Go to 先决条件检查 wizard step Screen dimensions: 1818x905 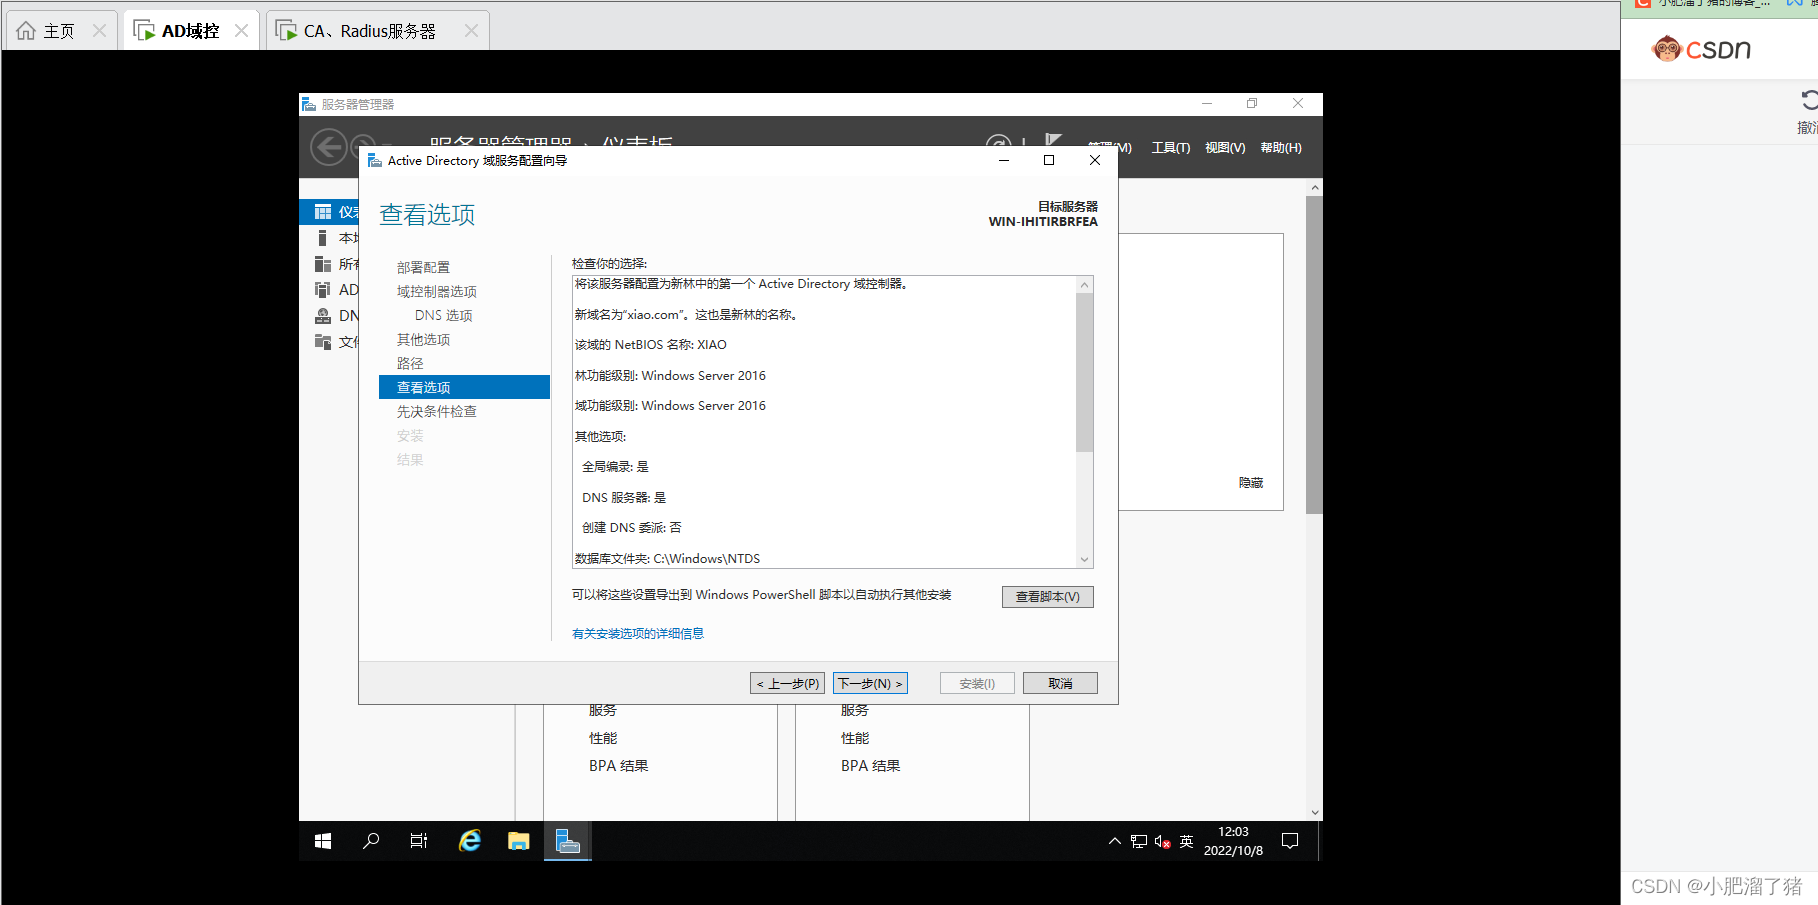437,411
